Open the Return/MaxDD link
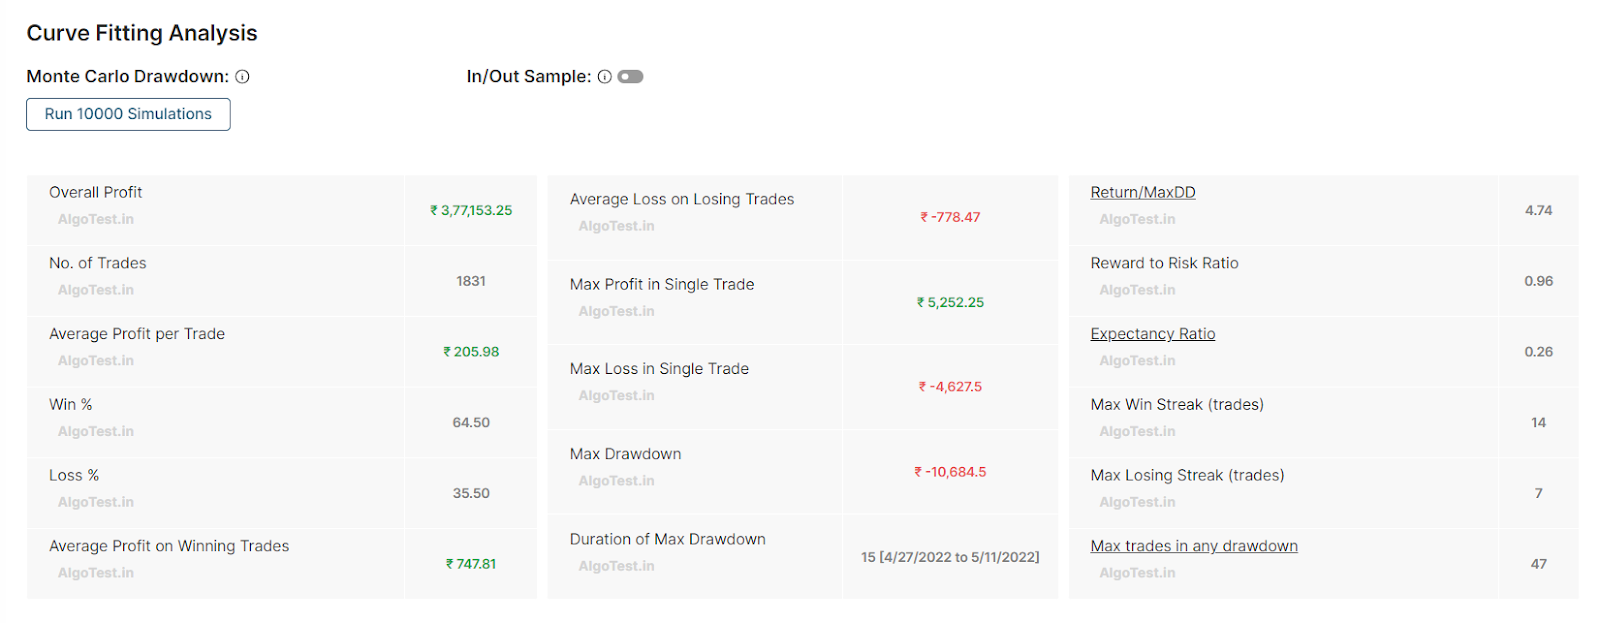The image size is (1600, 623). tap(1142, 192)
